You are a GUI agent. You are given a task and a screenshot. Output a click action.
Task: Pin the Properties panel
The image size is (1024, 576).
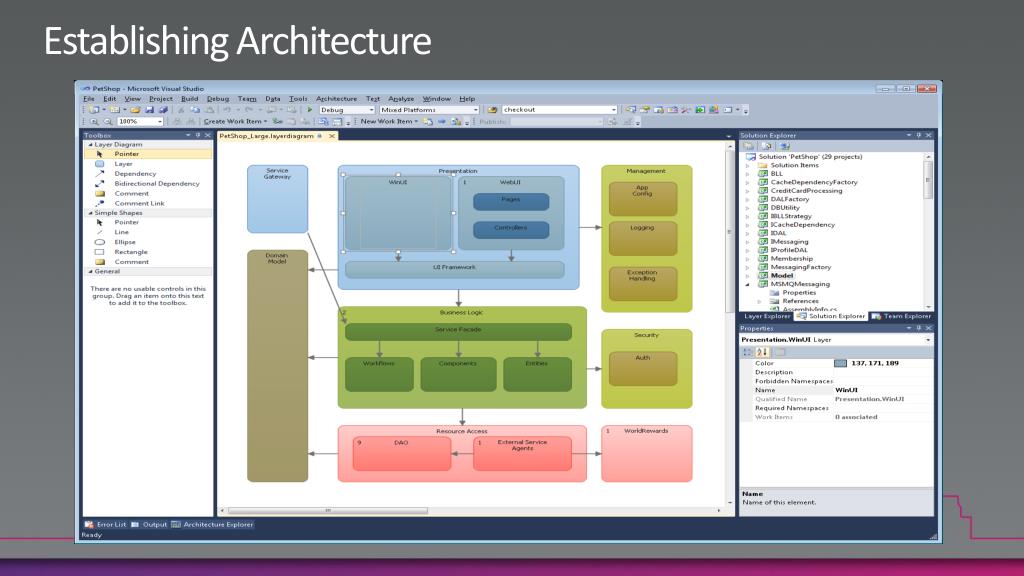pos(918,328)
